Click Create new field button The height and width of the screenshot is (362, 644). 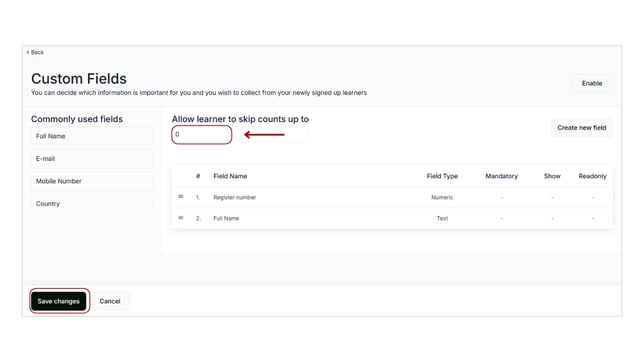[582, 128]
